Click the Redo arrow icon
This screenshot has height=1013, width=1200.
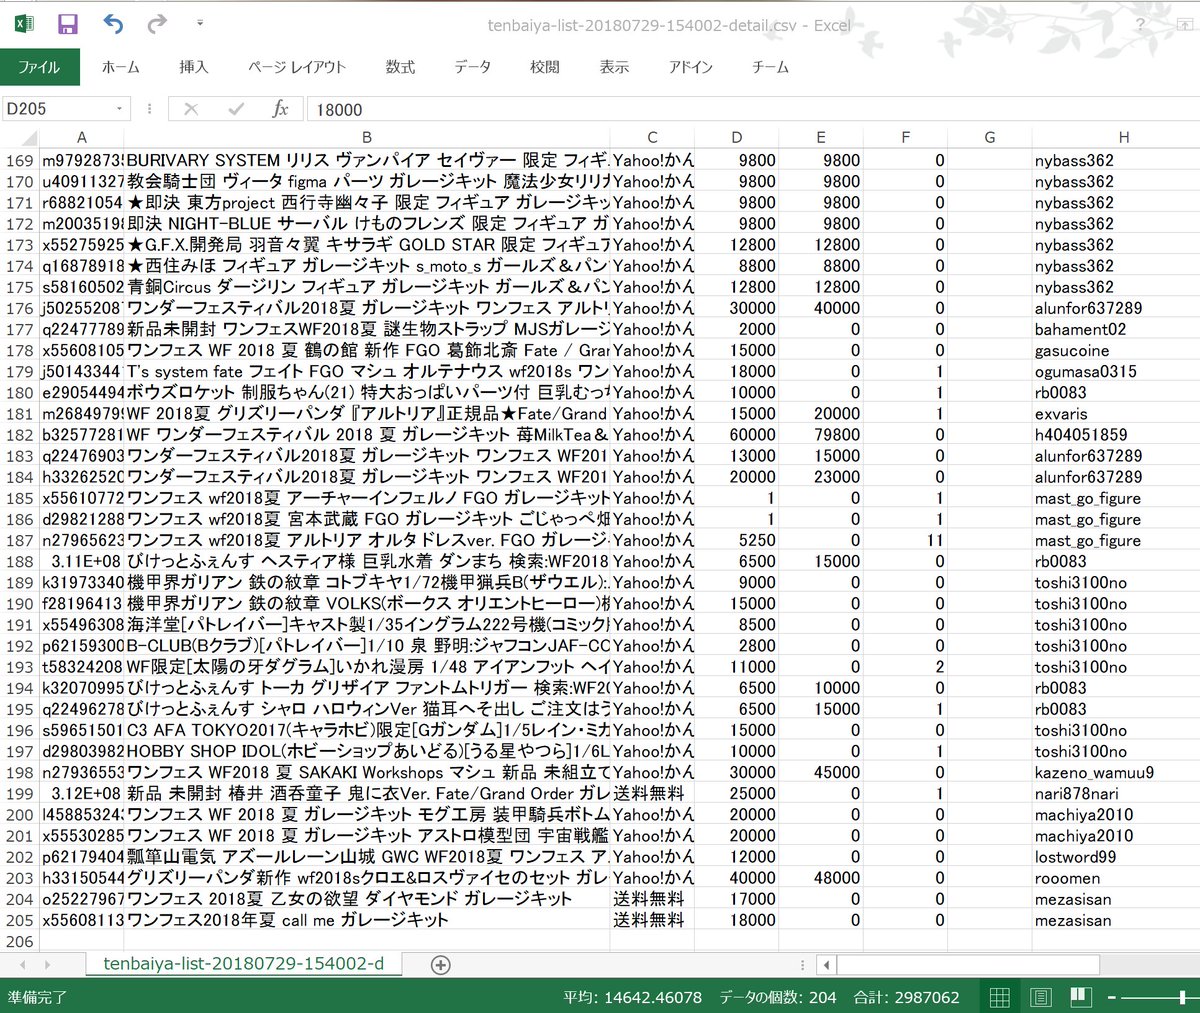[x=157, y=24]
